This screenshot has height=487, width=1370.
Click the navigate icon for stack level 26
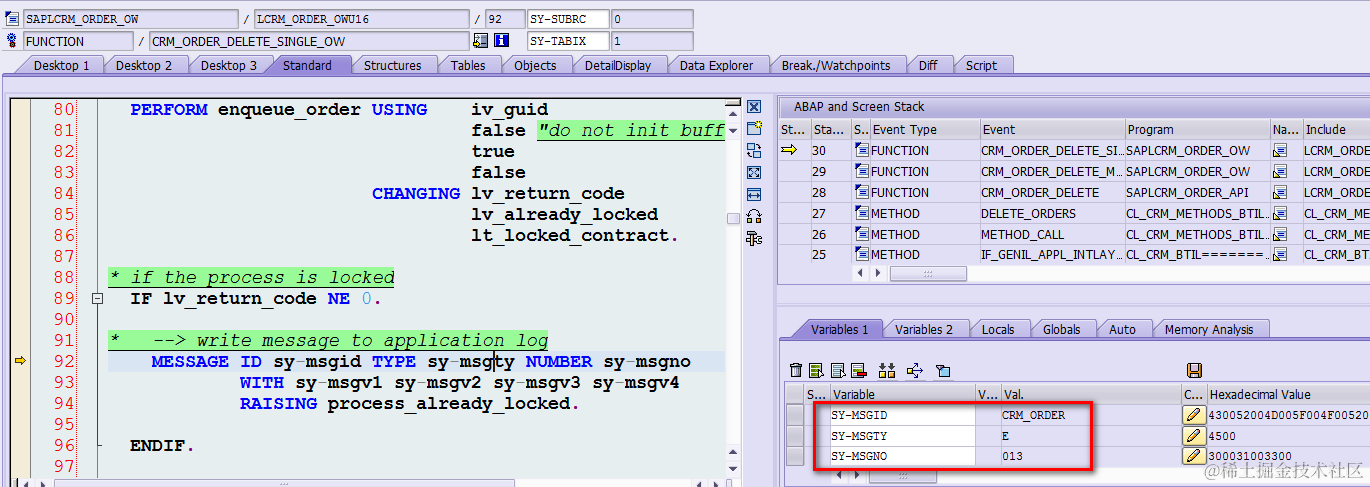coord(1279,234)
